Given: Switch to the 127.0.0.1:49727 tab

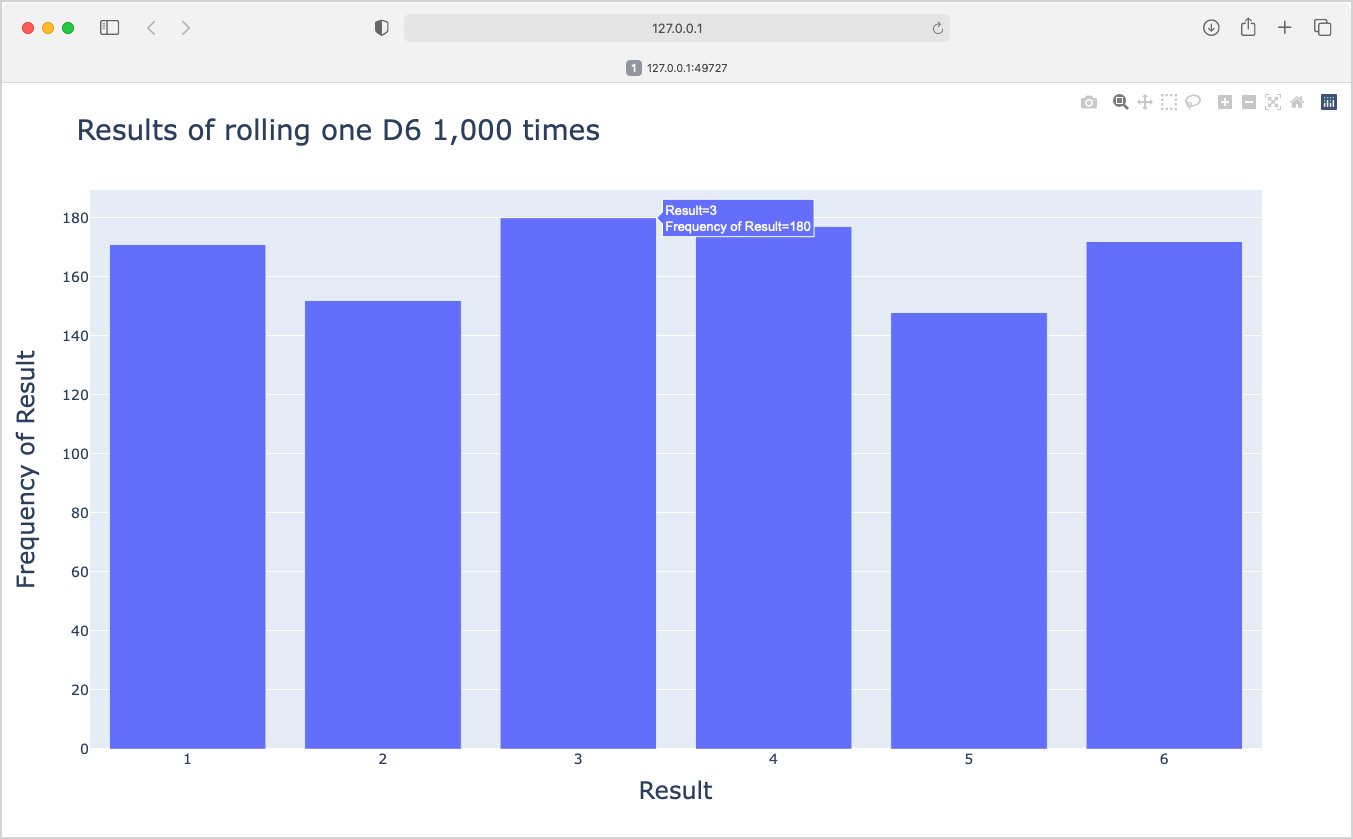Looking at the screenshot, I should click(676, 67).
